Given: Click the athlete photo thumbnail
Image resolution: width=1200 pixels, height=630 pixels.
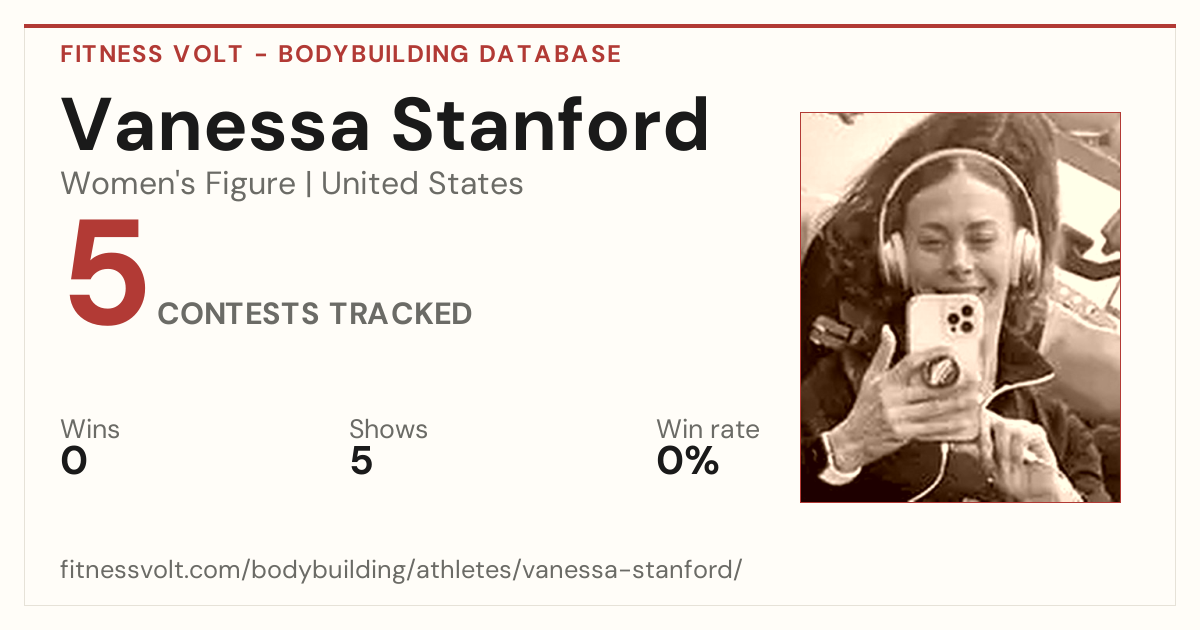Looking at the screenshot, I should (960, 307).
